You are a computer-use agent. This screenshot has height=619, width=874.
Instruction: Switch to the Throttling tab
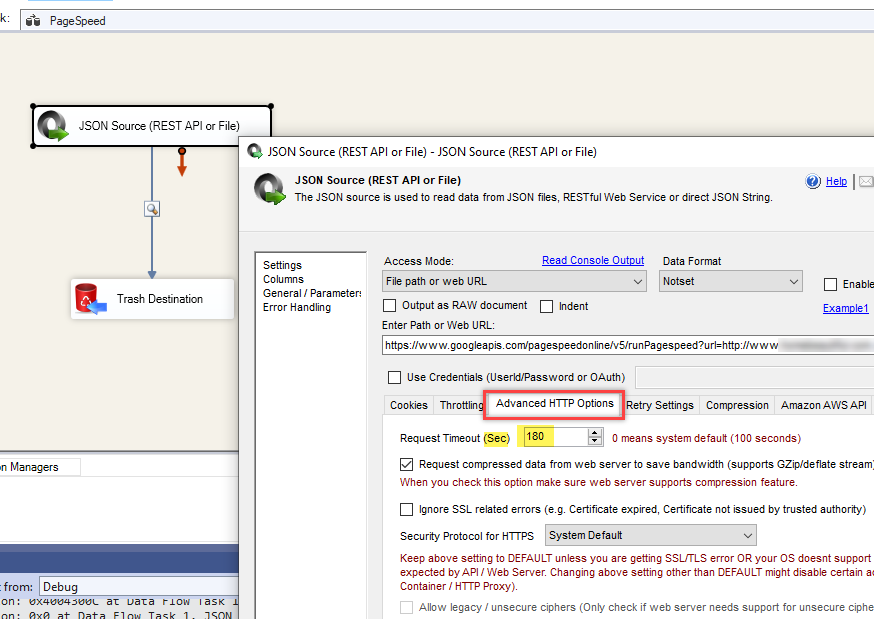coord(461,405)
